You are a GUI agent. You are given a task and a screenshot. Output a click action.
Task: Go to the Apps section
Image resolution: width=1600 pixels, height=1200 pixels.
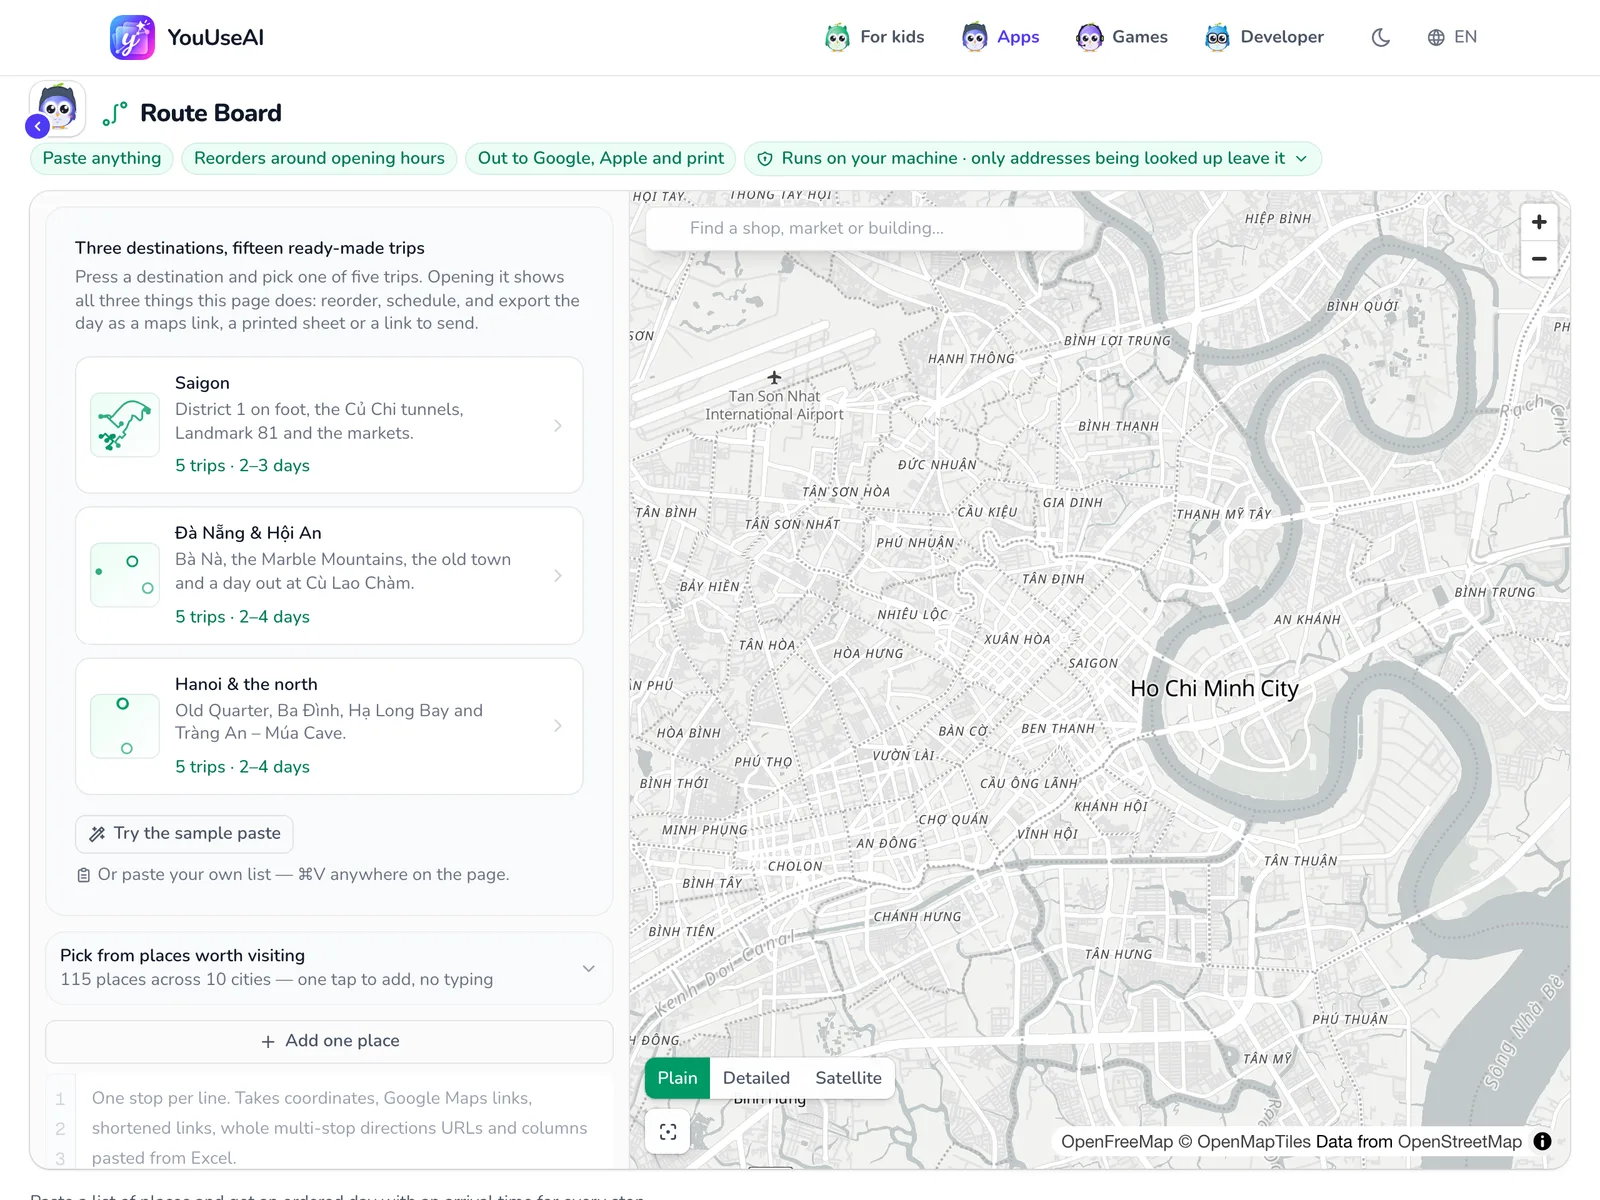click(x=1000, y=37)
